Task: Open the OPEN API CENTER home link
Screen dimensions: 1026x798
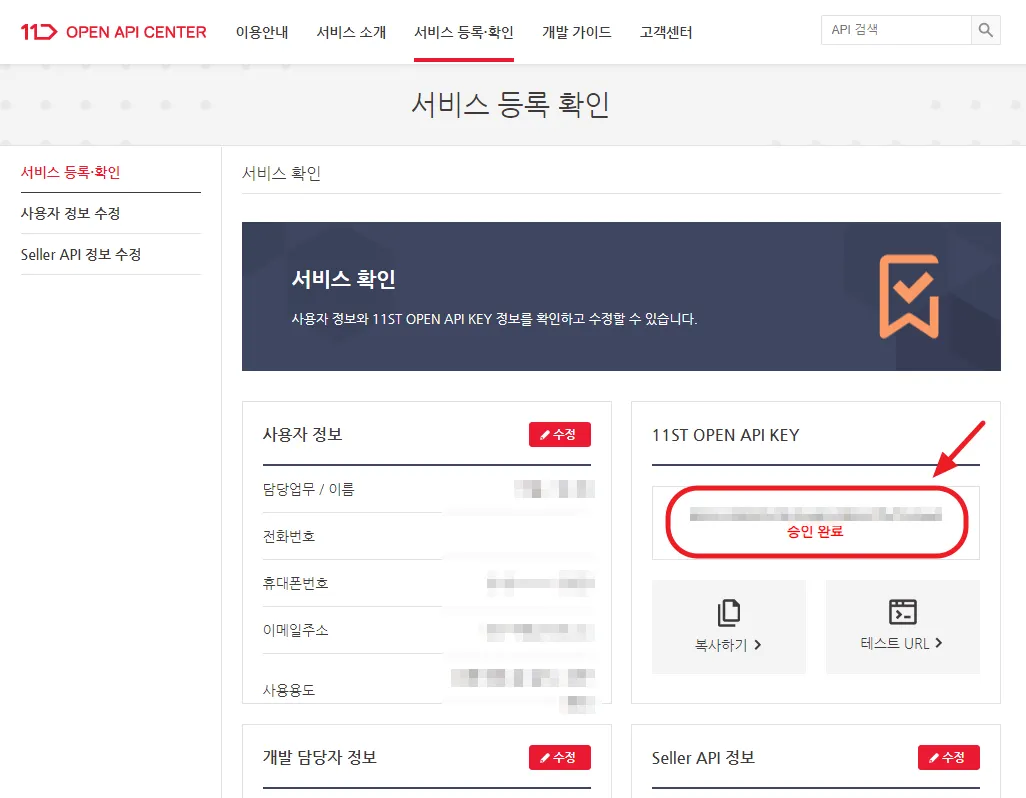Action: (136, 32)
